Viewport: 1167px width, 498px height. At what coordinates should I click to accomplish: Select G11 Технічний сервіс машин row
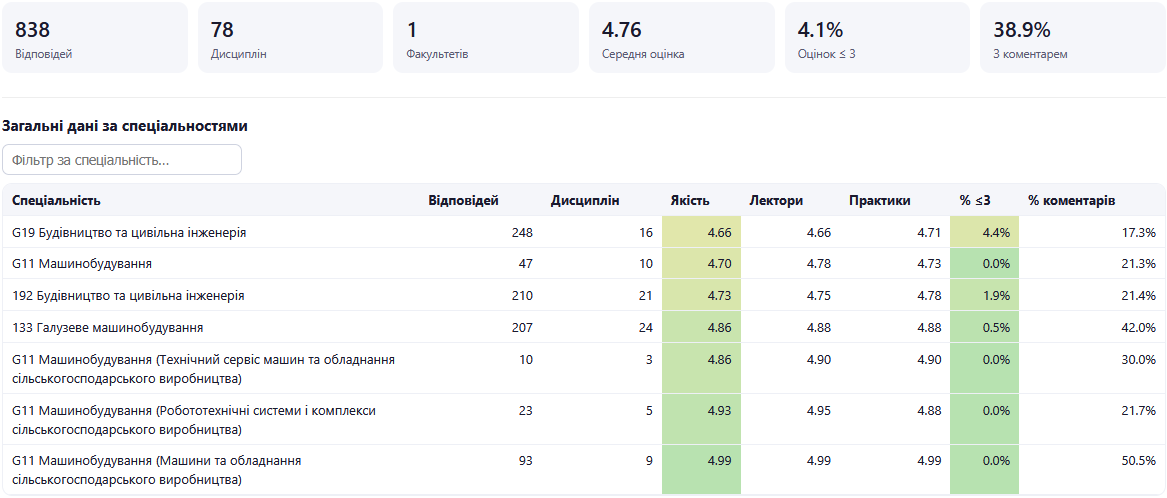tap(584, 368)
